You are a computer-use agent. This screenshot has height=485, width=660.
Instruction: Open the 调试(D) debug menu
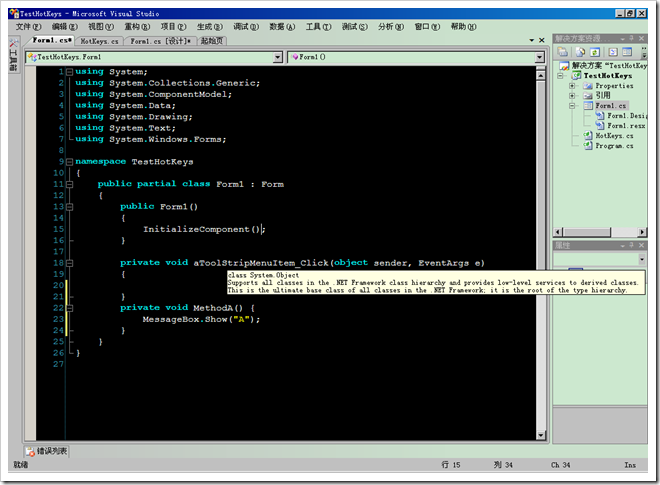[246, 27]
